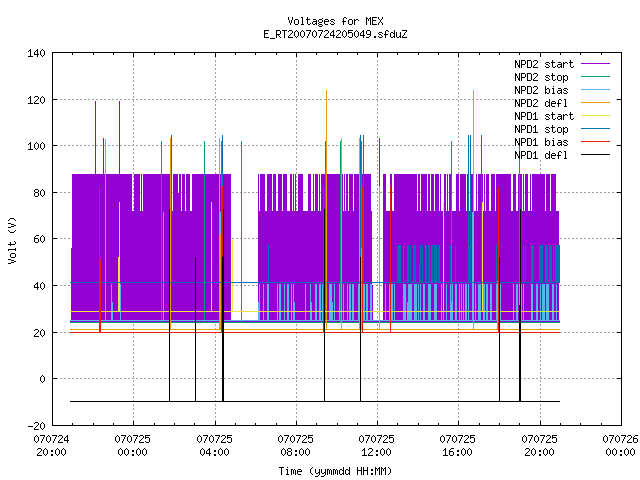
Task: Click the Volt (V) y-axis label
Action: tap(12, 240)
